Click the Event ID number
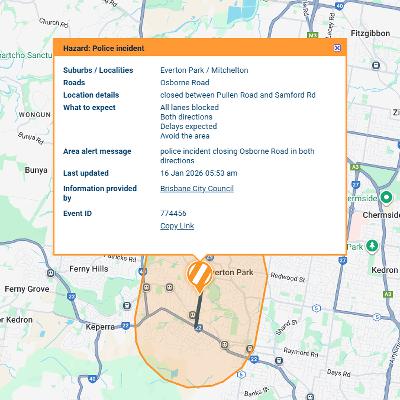Image resolution: width=400 pixels, height=400 pixels. (173, 213)
